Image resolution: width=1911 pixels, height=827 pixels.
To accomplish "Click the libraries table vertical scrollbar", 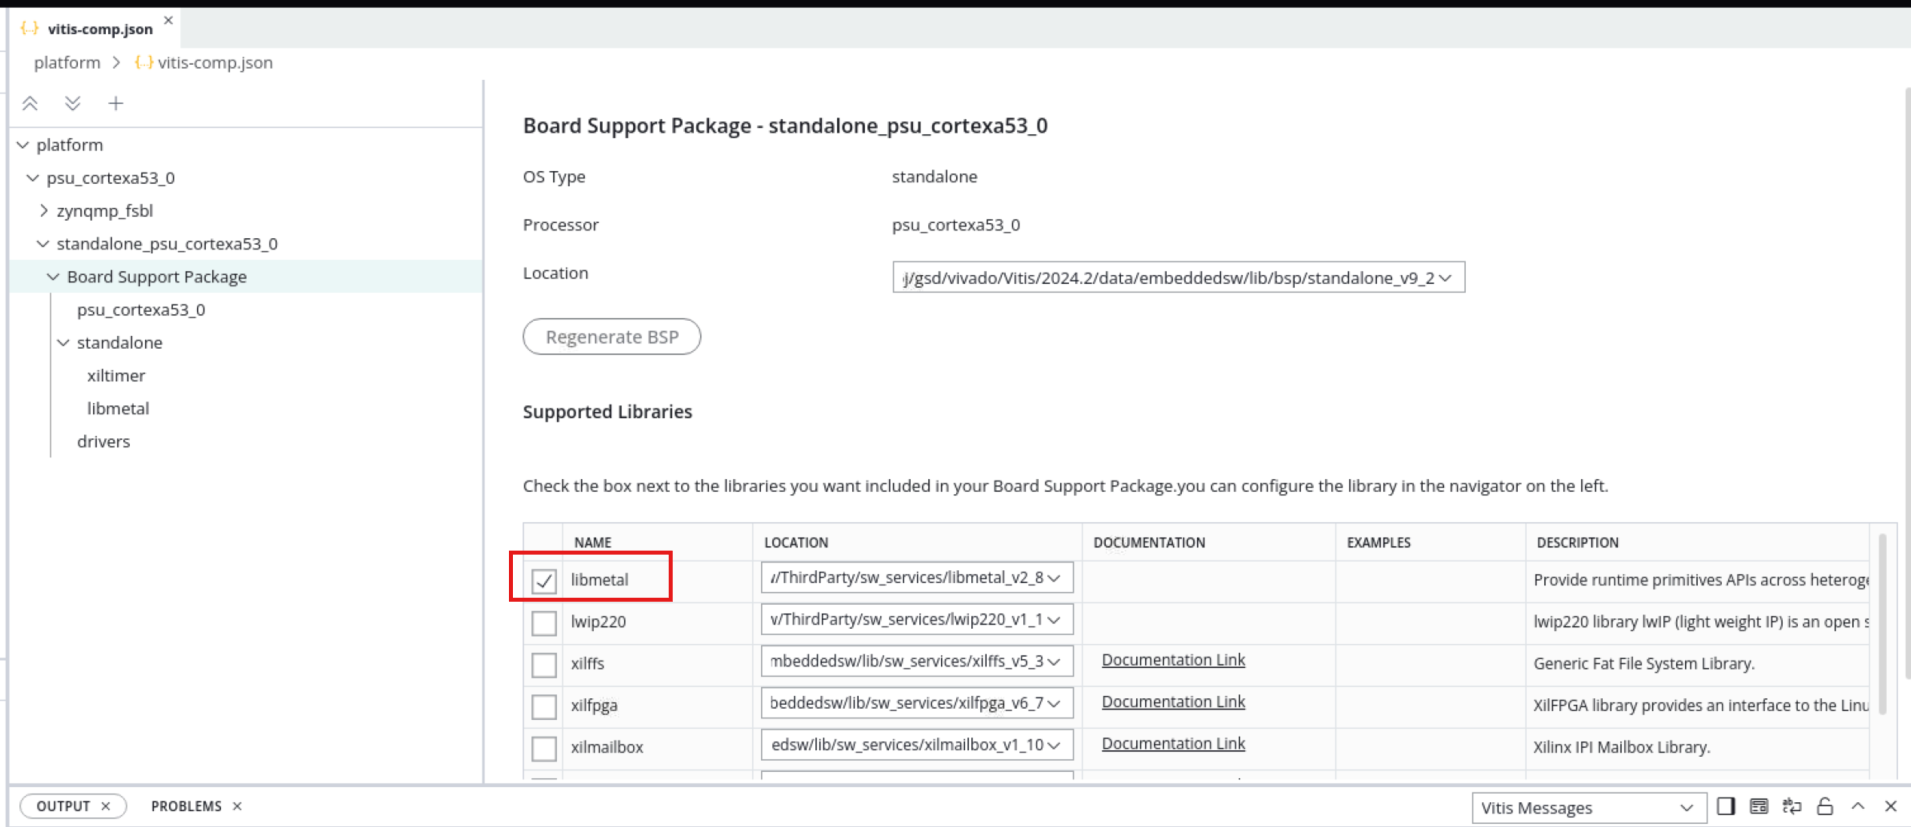I will 1883,625.
